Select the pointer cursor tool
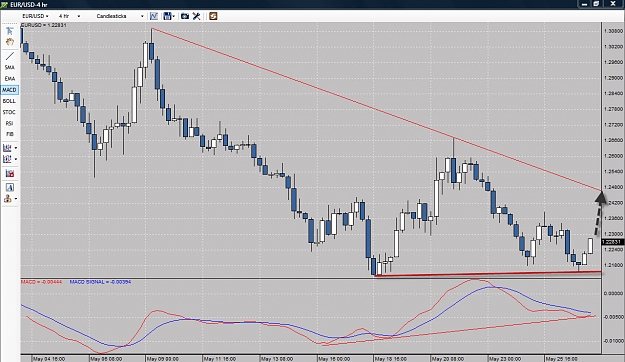 (10, 31)
